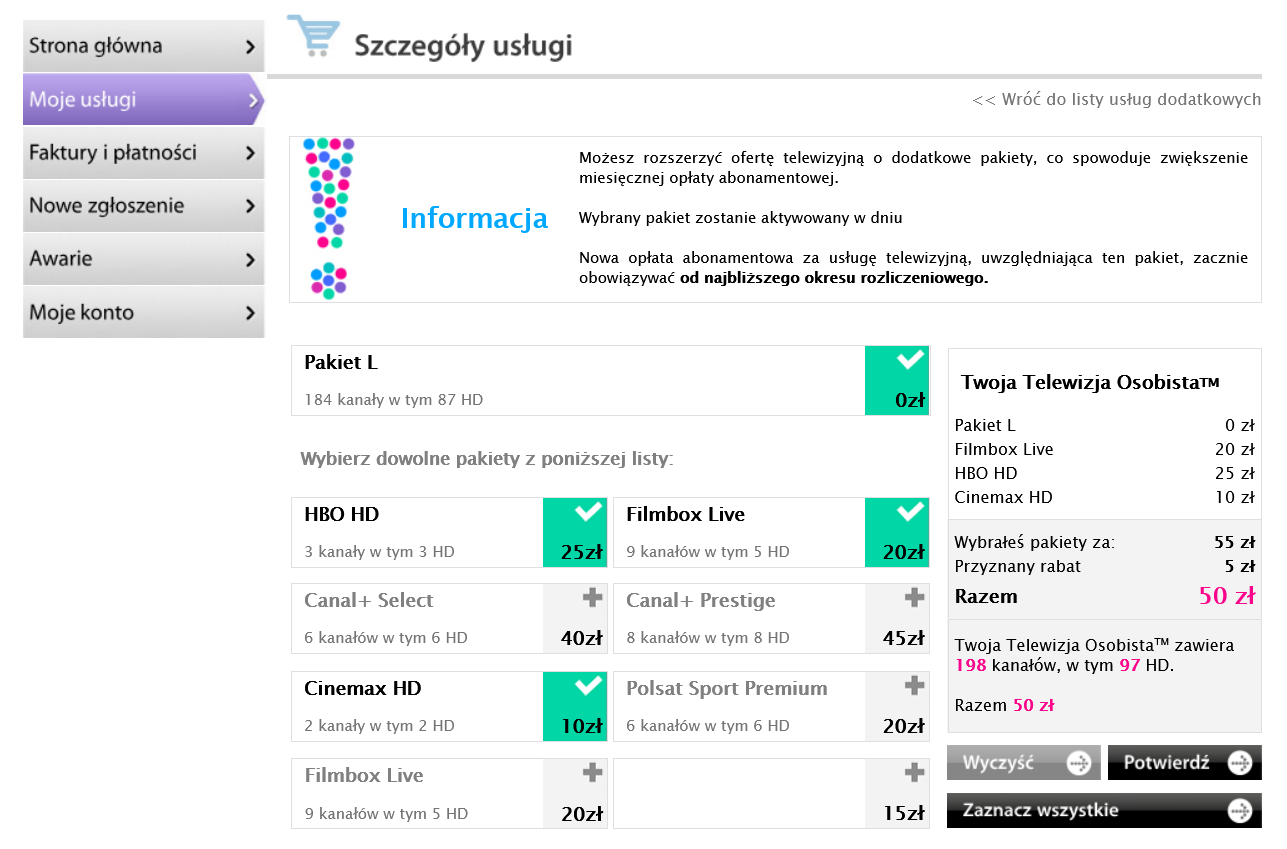Add unselected Filmbox Live via plus icon
The height and width of the screenshot is (849, 1287).
(x=592, y=773)
